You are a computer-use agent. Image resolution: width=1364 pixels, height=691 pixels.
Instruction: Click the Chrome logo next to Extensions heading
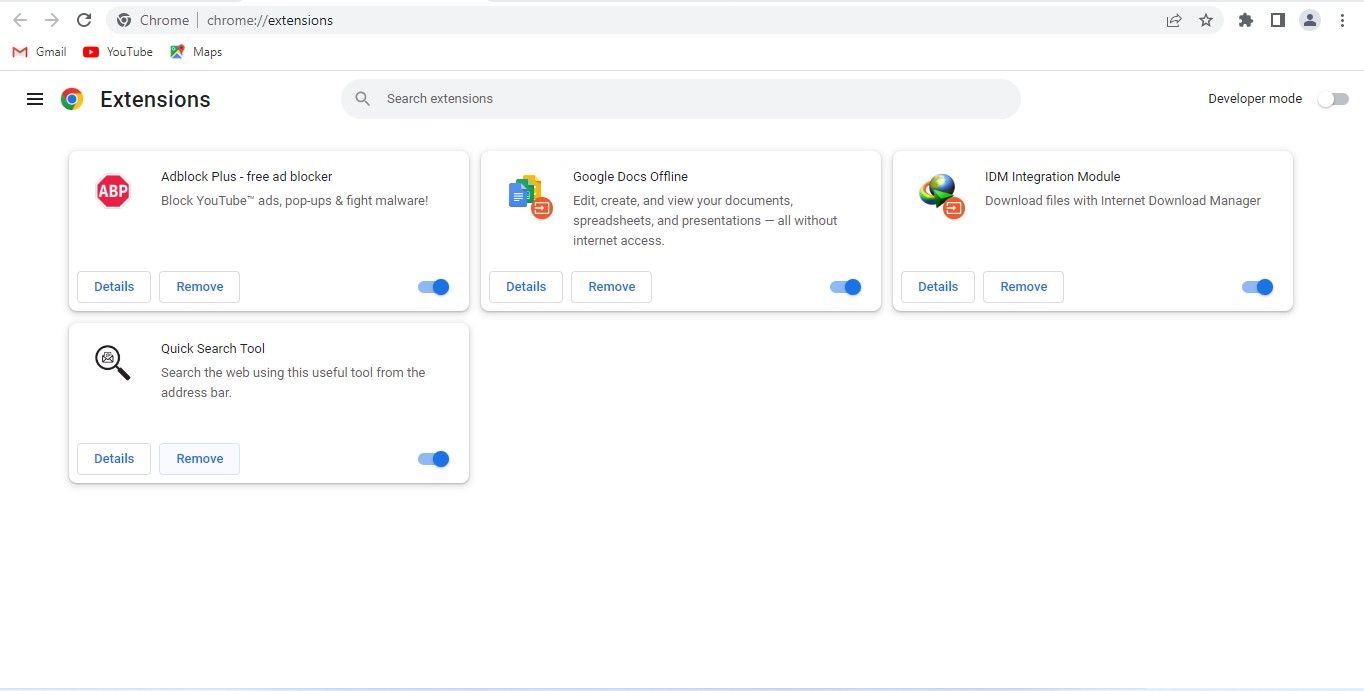tap(71, 99)
